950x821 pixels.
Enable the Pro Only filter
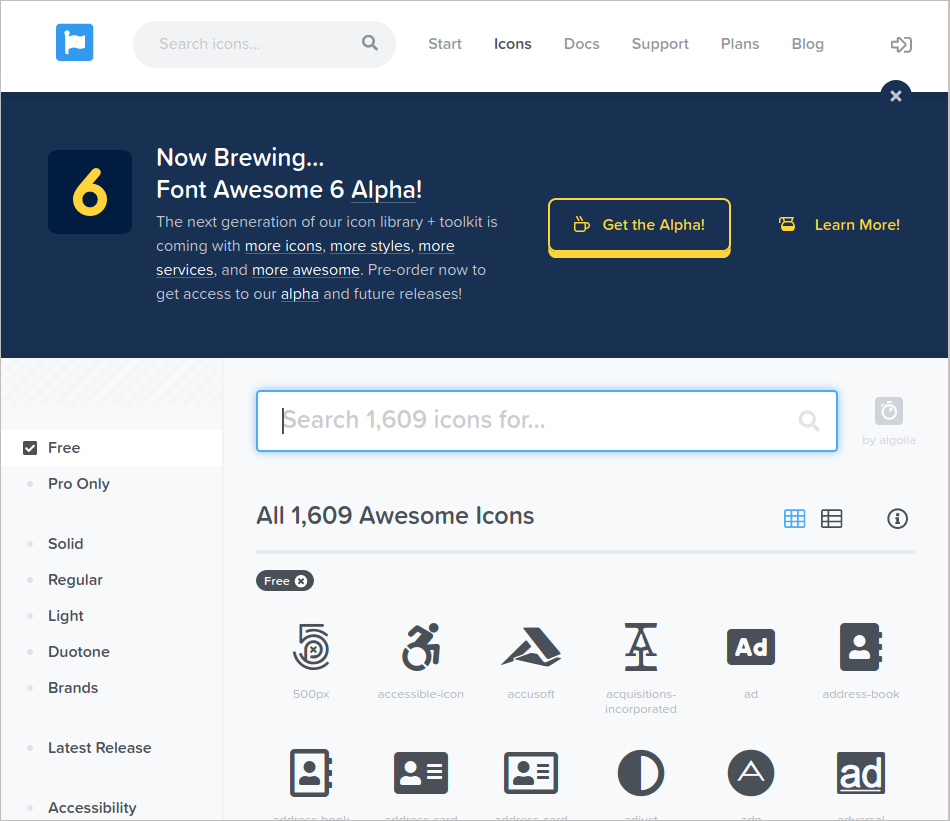pyautogui.click(x=78, y=484)
